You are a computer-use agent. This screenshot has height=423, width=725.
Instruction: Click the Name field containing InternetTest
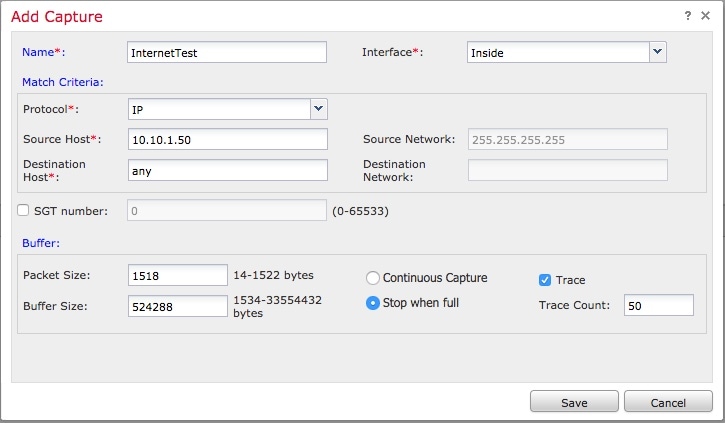[x=227, y=52]
